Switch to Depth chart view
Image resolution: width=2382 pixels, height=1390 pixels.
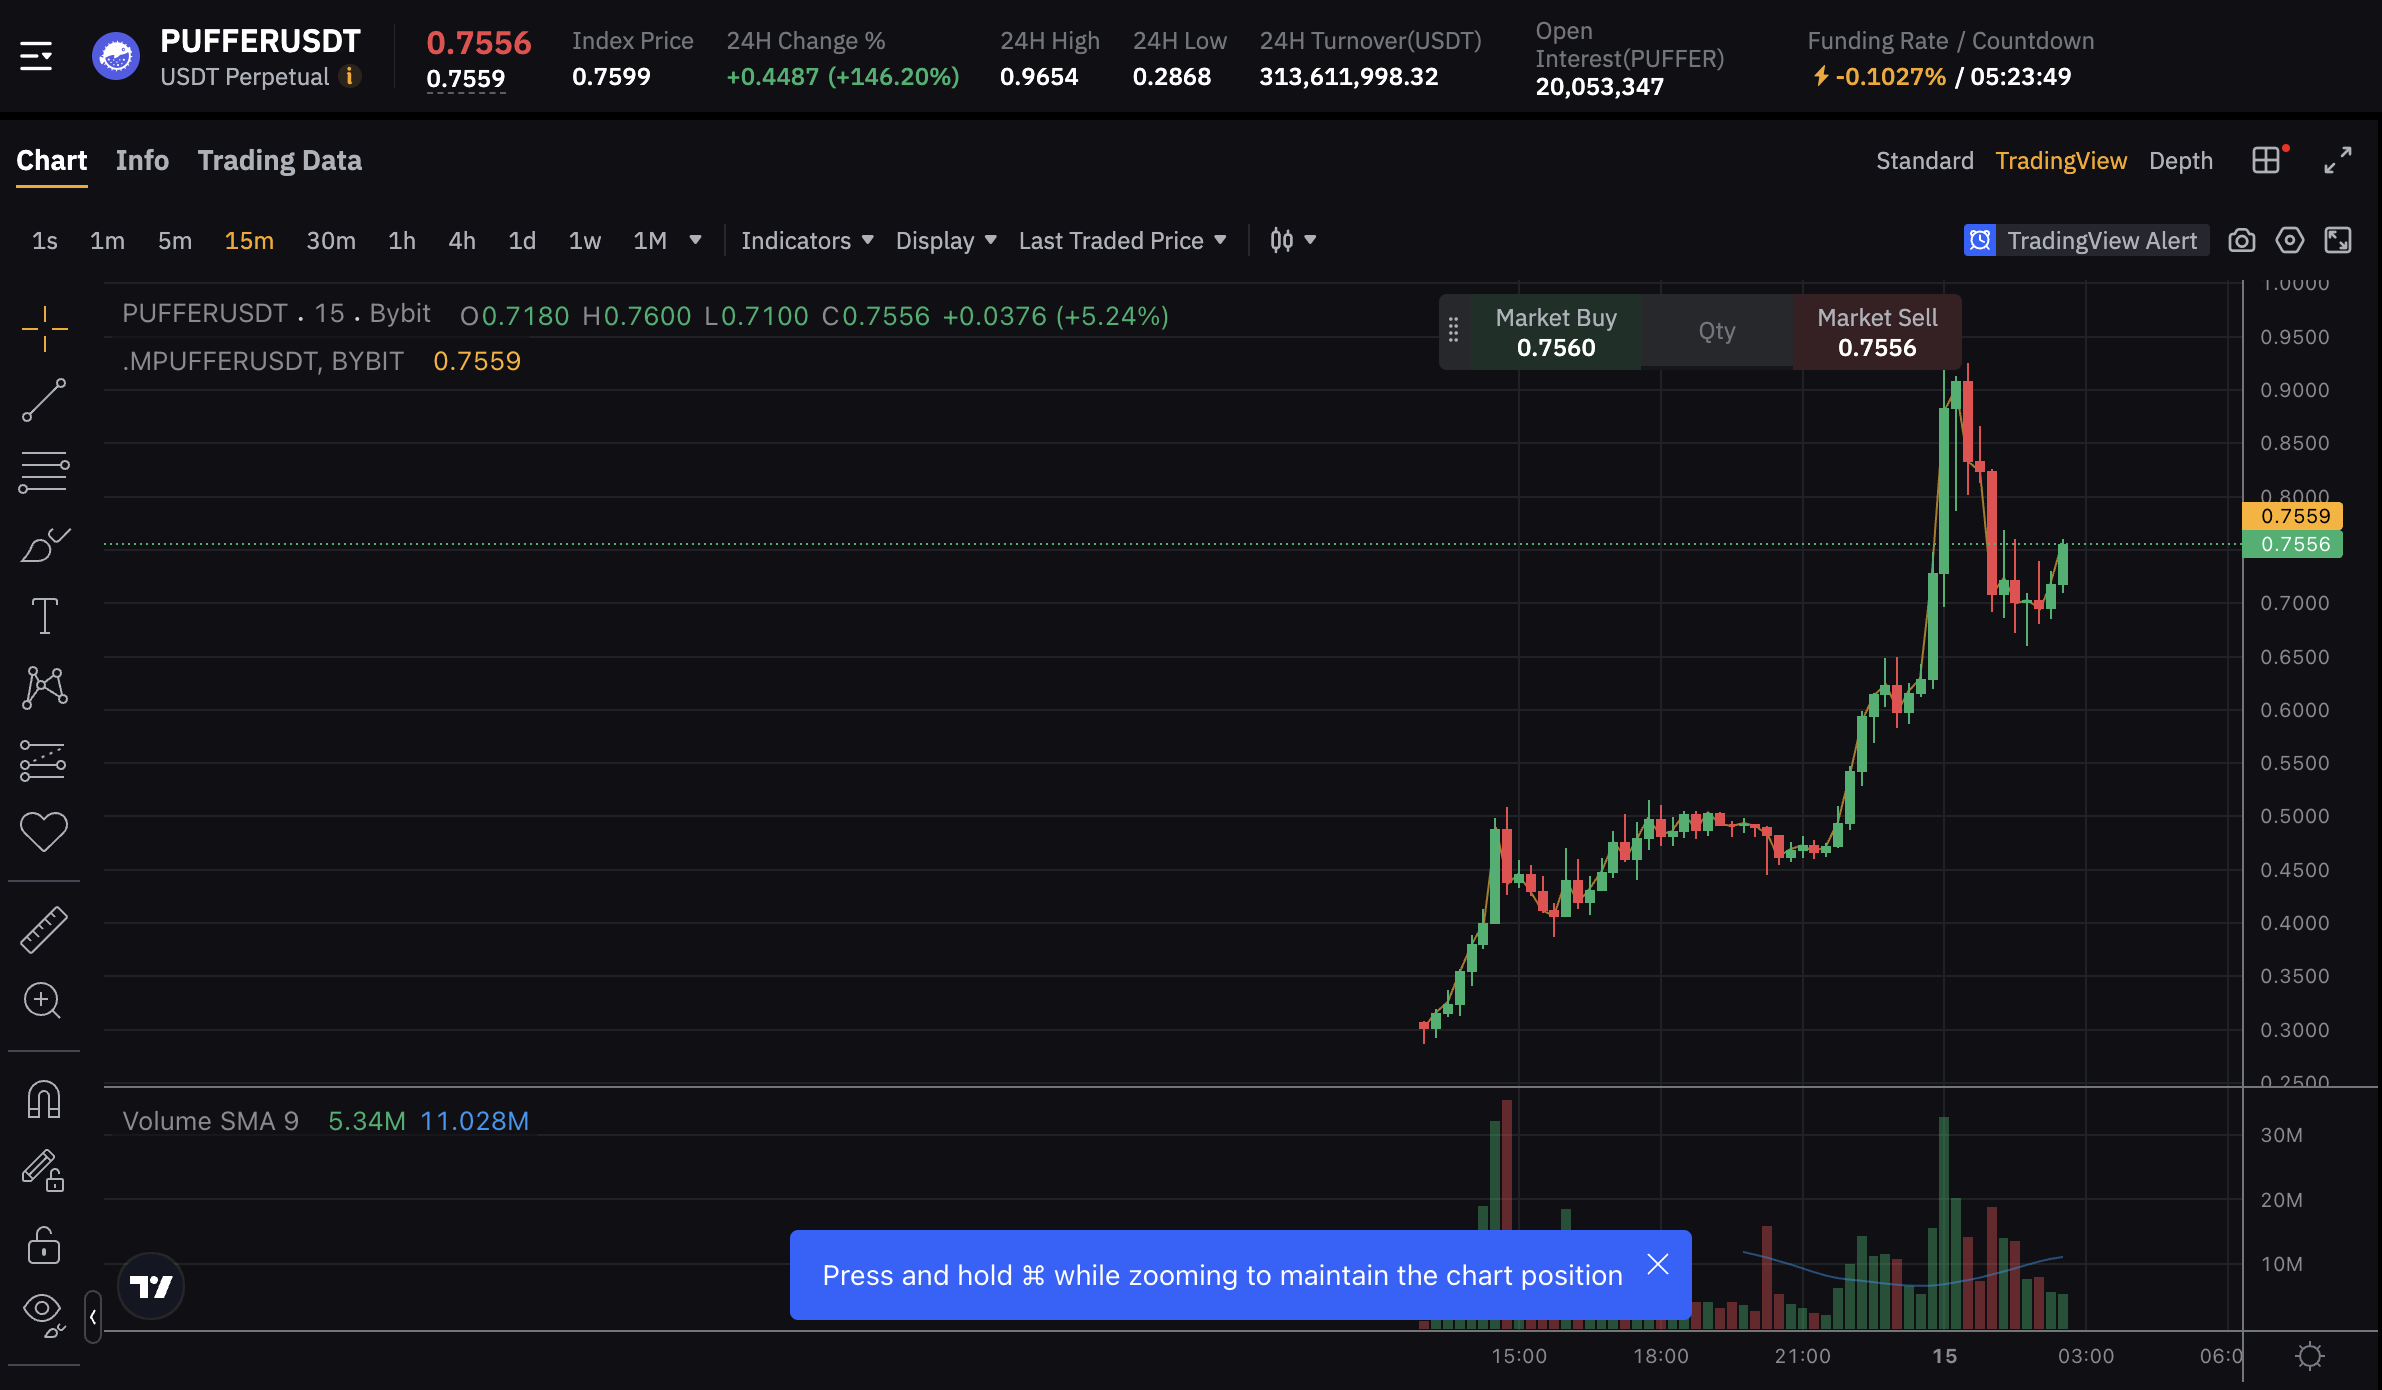click(2180, 161)
